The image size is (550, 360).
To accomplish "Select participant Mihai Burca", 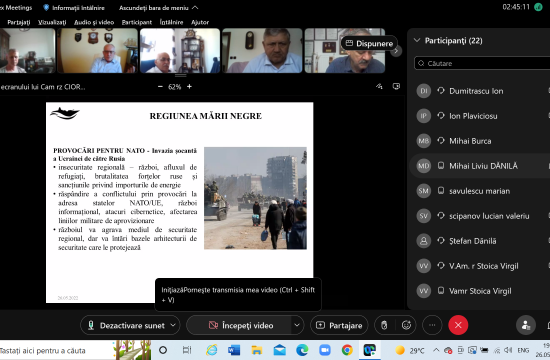I will tap(479, 141).
